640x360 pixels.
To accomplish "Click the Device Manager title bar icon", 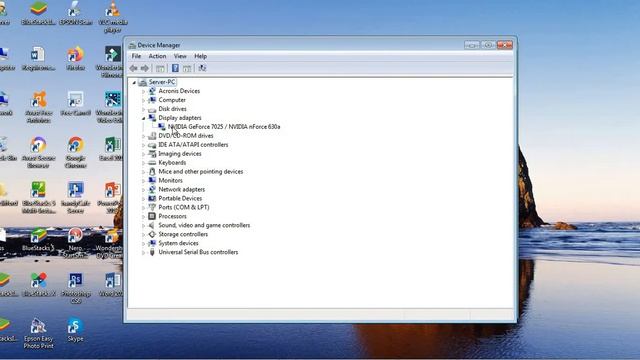I will 132,45.
